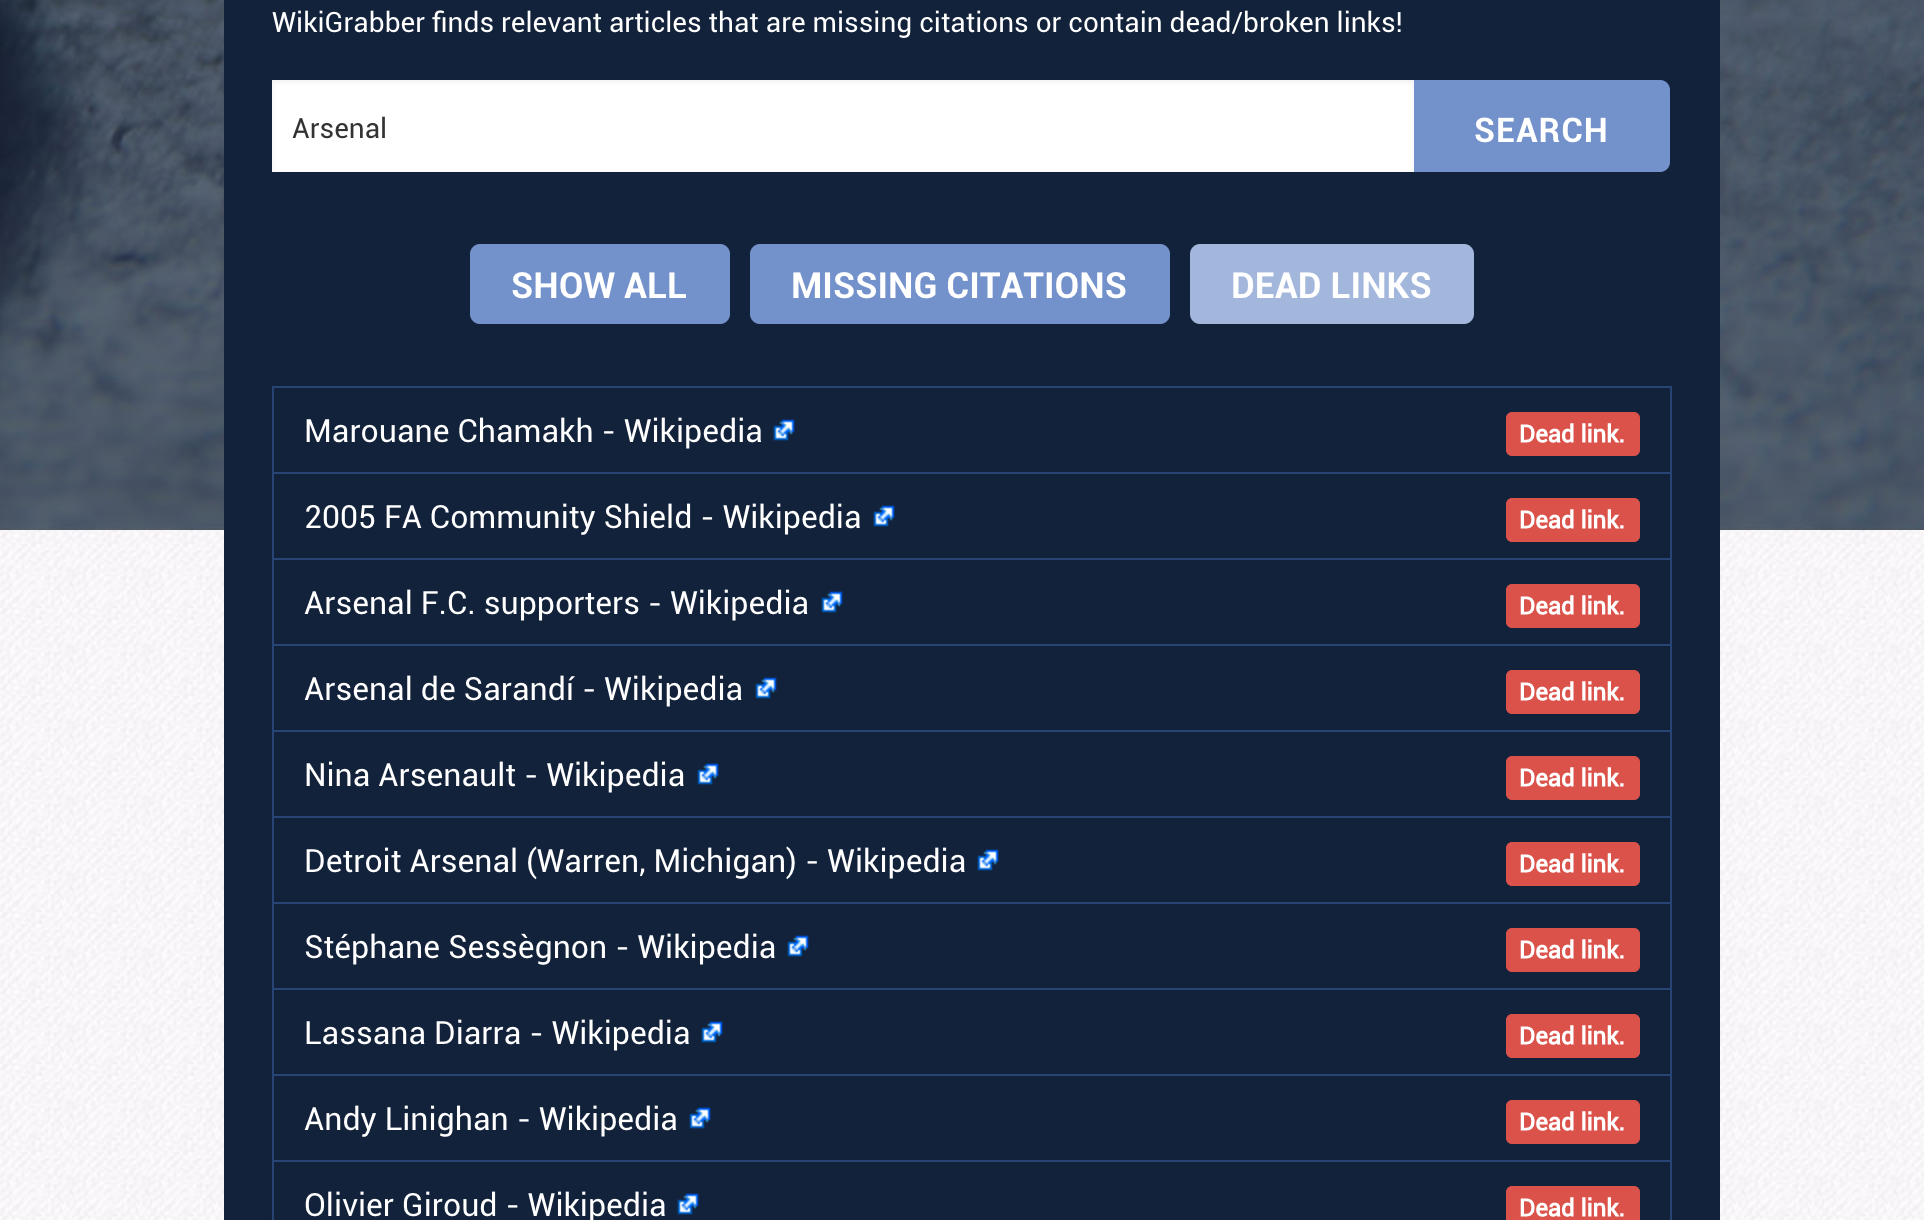Click the SEARCH button

(1541, 126)
